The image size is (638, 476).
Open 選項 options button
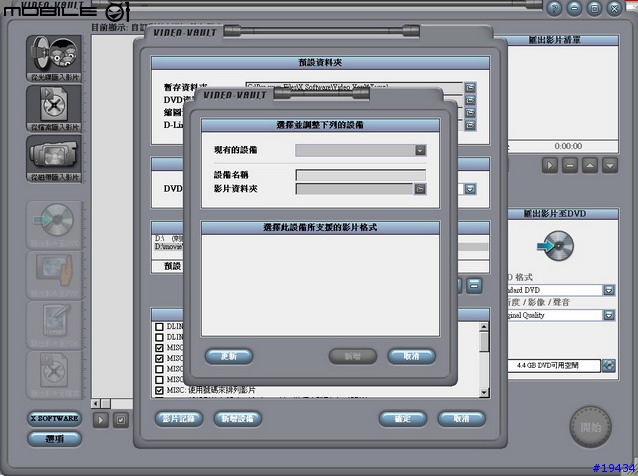tap(55, 439)
